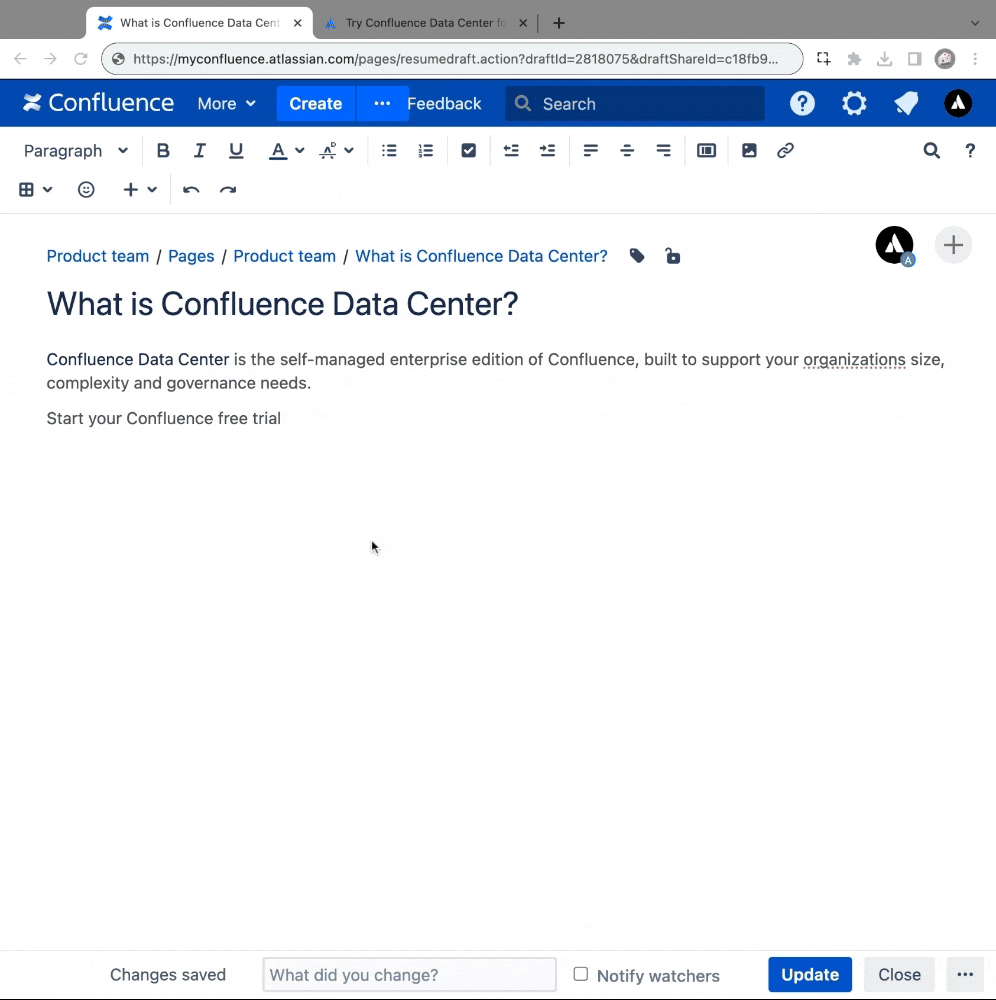Invite people with the plus button
The image size is (996, 1000).
tap(953, 245)
